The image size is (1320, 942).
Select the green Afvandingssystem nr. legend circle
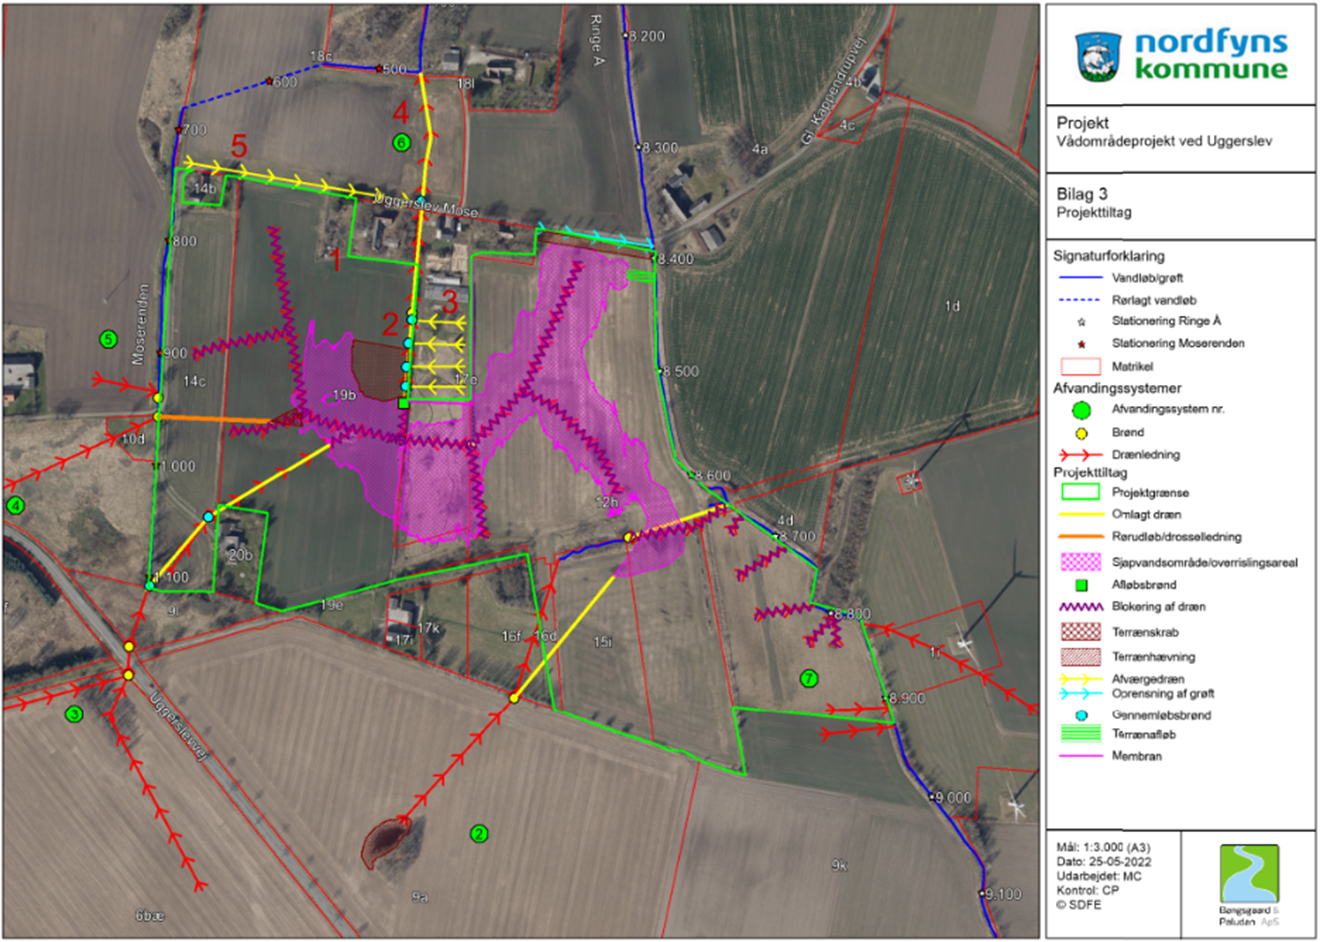[1080, 410]
